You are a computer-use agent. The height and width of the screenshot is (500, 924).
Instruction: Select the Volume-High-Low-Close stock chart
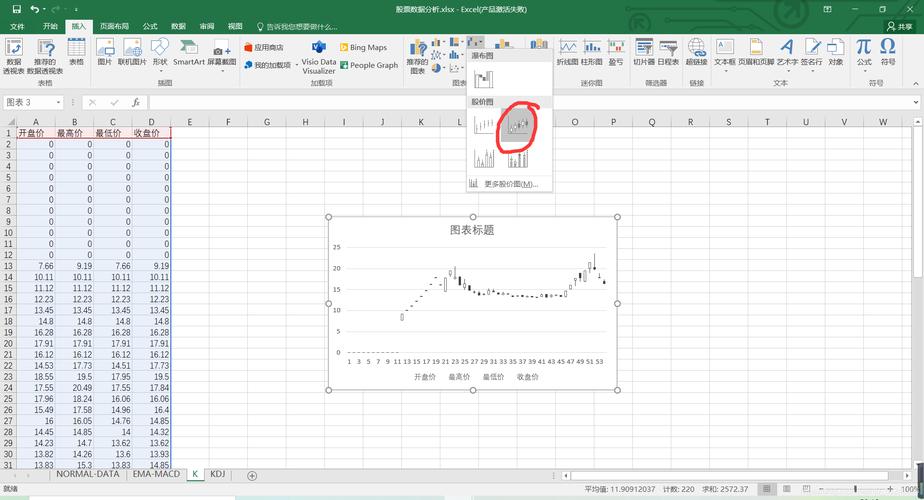(x=484, y=158)
